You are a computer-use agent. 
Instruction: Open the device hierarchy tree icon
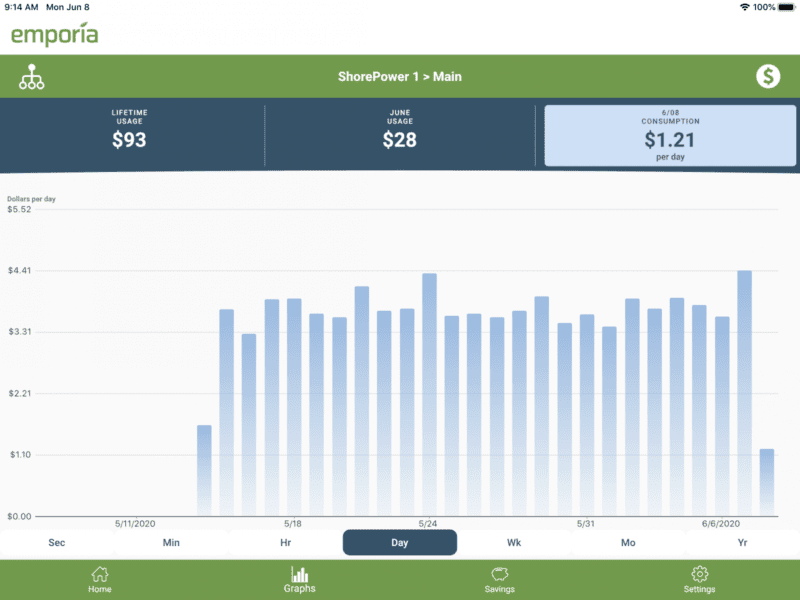(x=31, y=77)
